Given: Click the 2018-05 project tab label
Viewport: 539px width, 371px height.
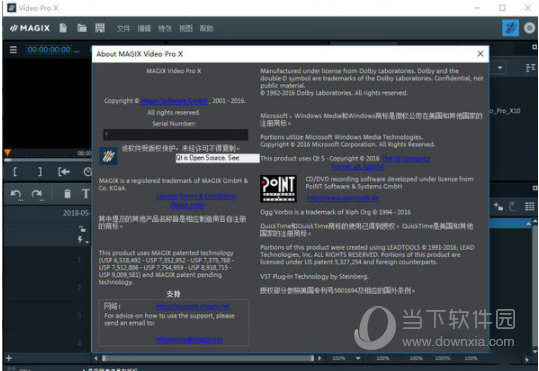Looking at the screenshot, I should [x=76, y=213].
